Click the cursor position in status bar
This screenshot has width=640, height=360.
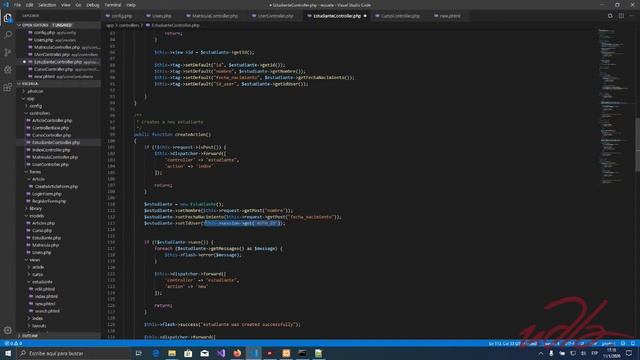pyautogui.click(x=504, y=343)
